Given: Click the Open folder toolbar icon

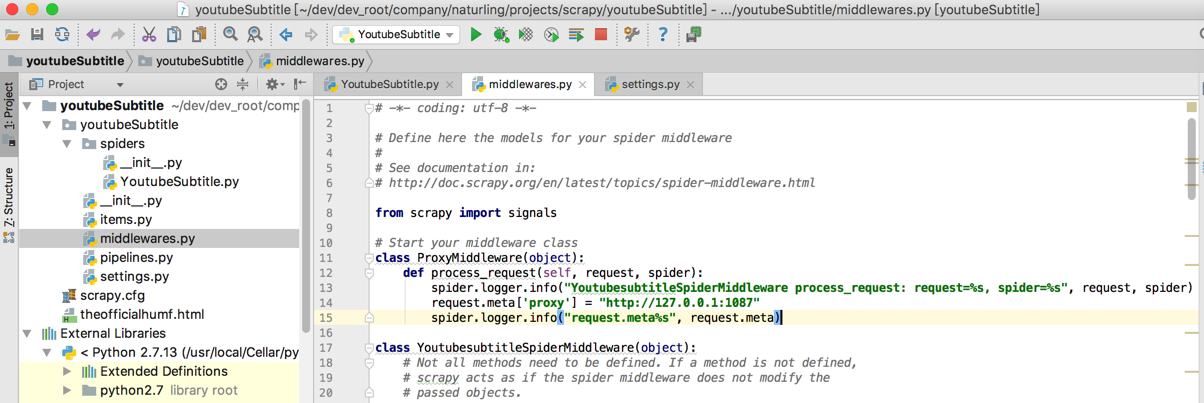Looking at the screenshot, I should coord(13,34).
